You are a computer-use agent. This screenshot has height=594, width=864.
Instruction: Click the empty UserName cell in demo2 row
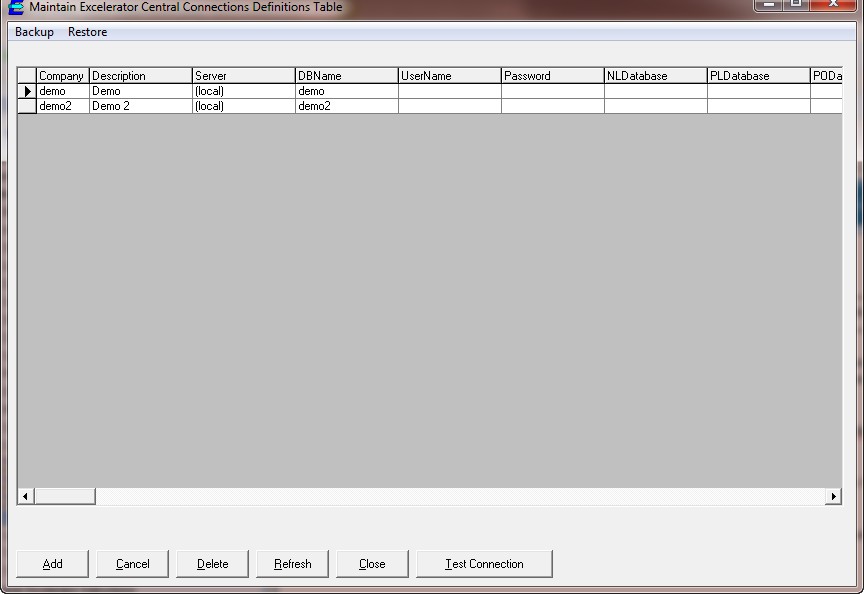coord(450,106)
